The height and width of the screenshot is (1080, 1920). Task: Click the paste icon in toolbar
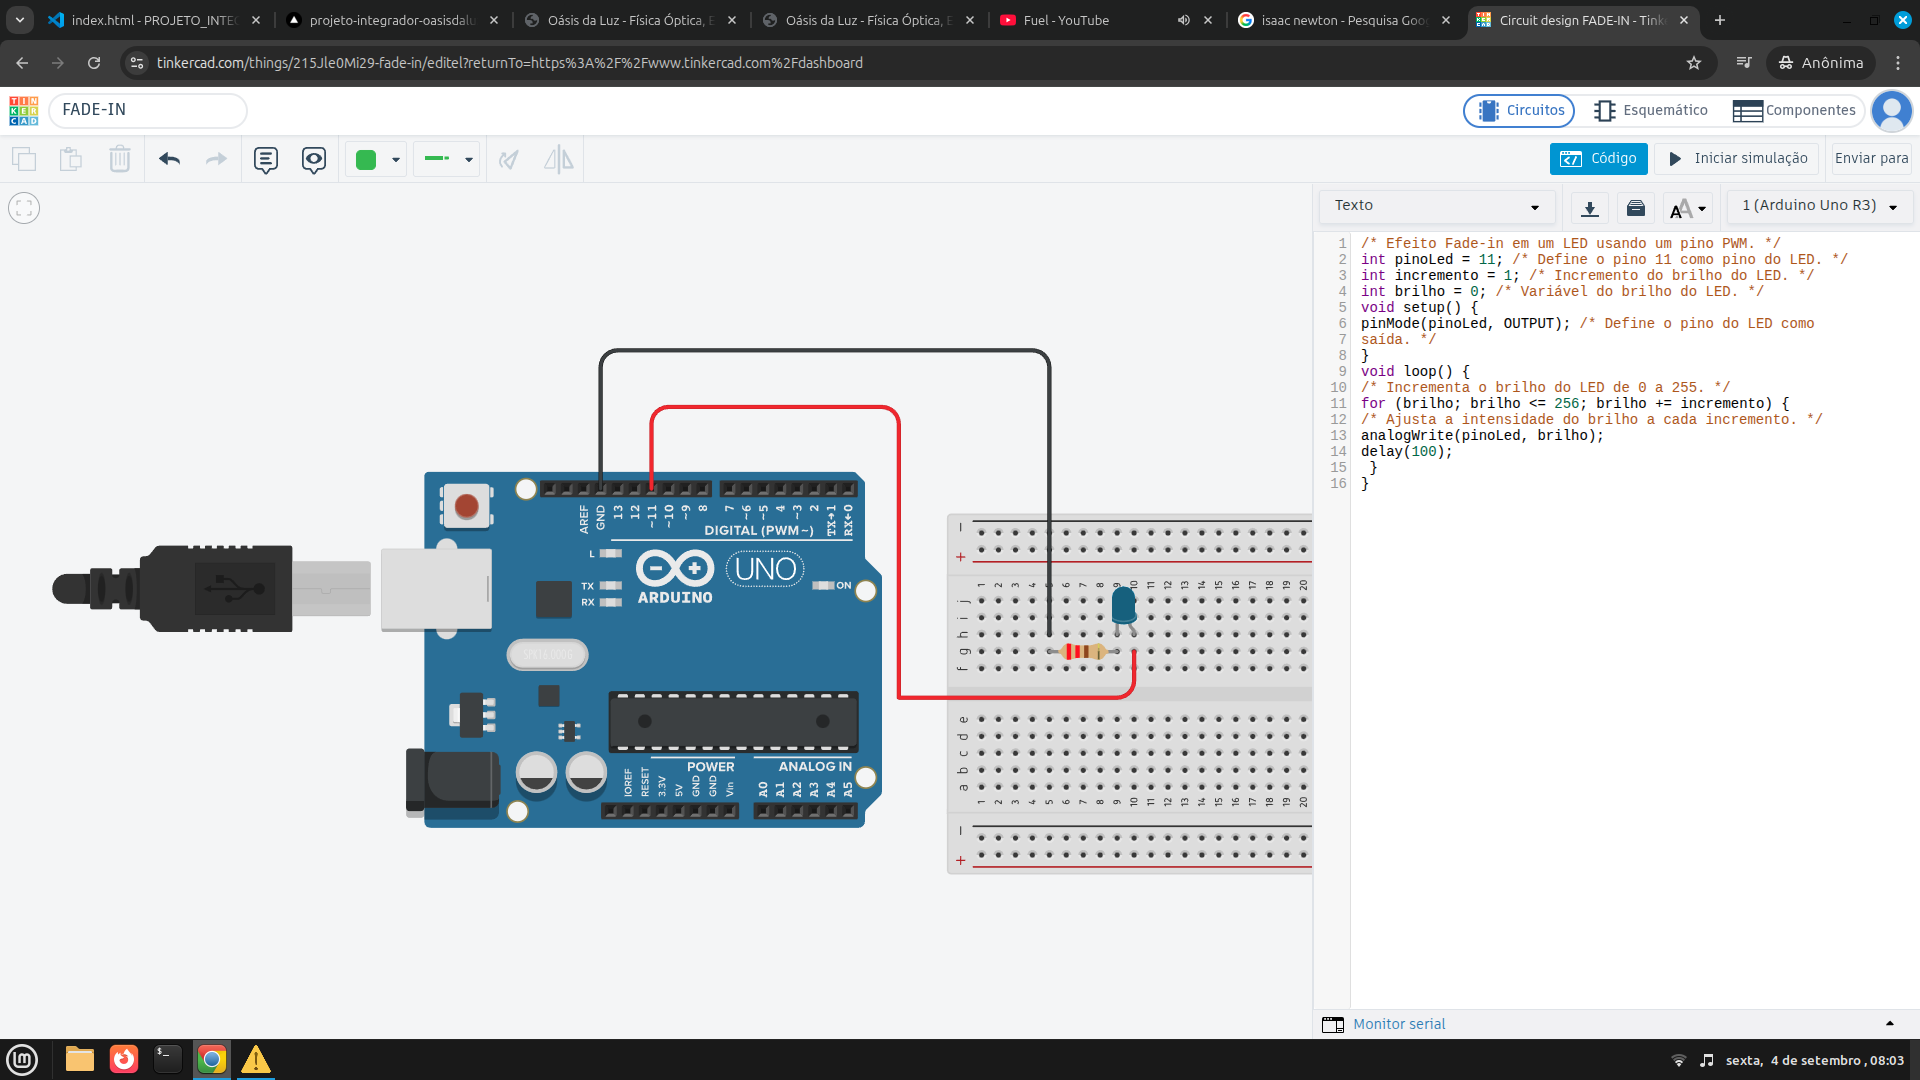pos(71,159)
